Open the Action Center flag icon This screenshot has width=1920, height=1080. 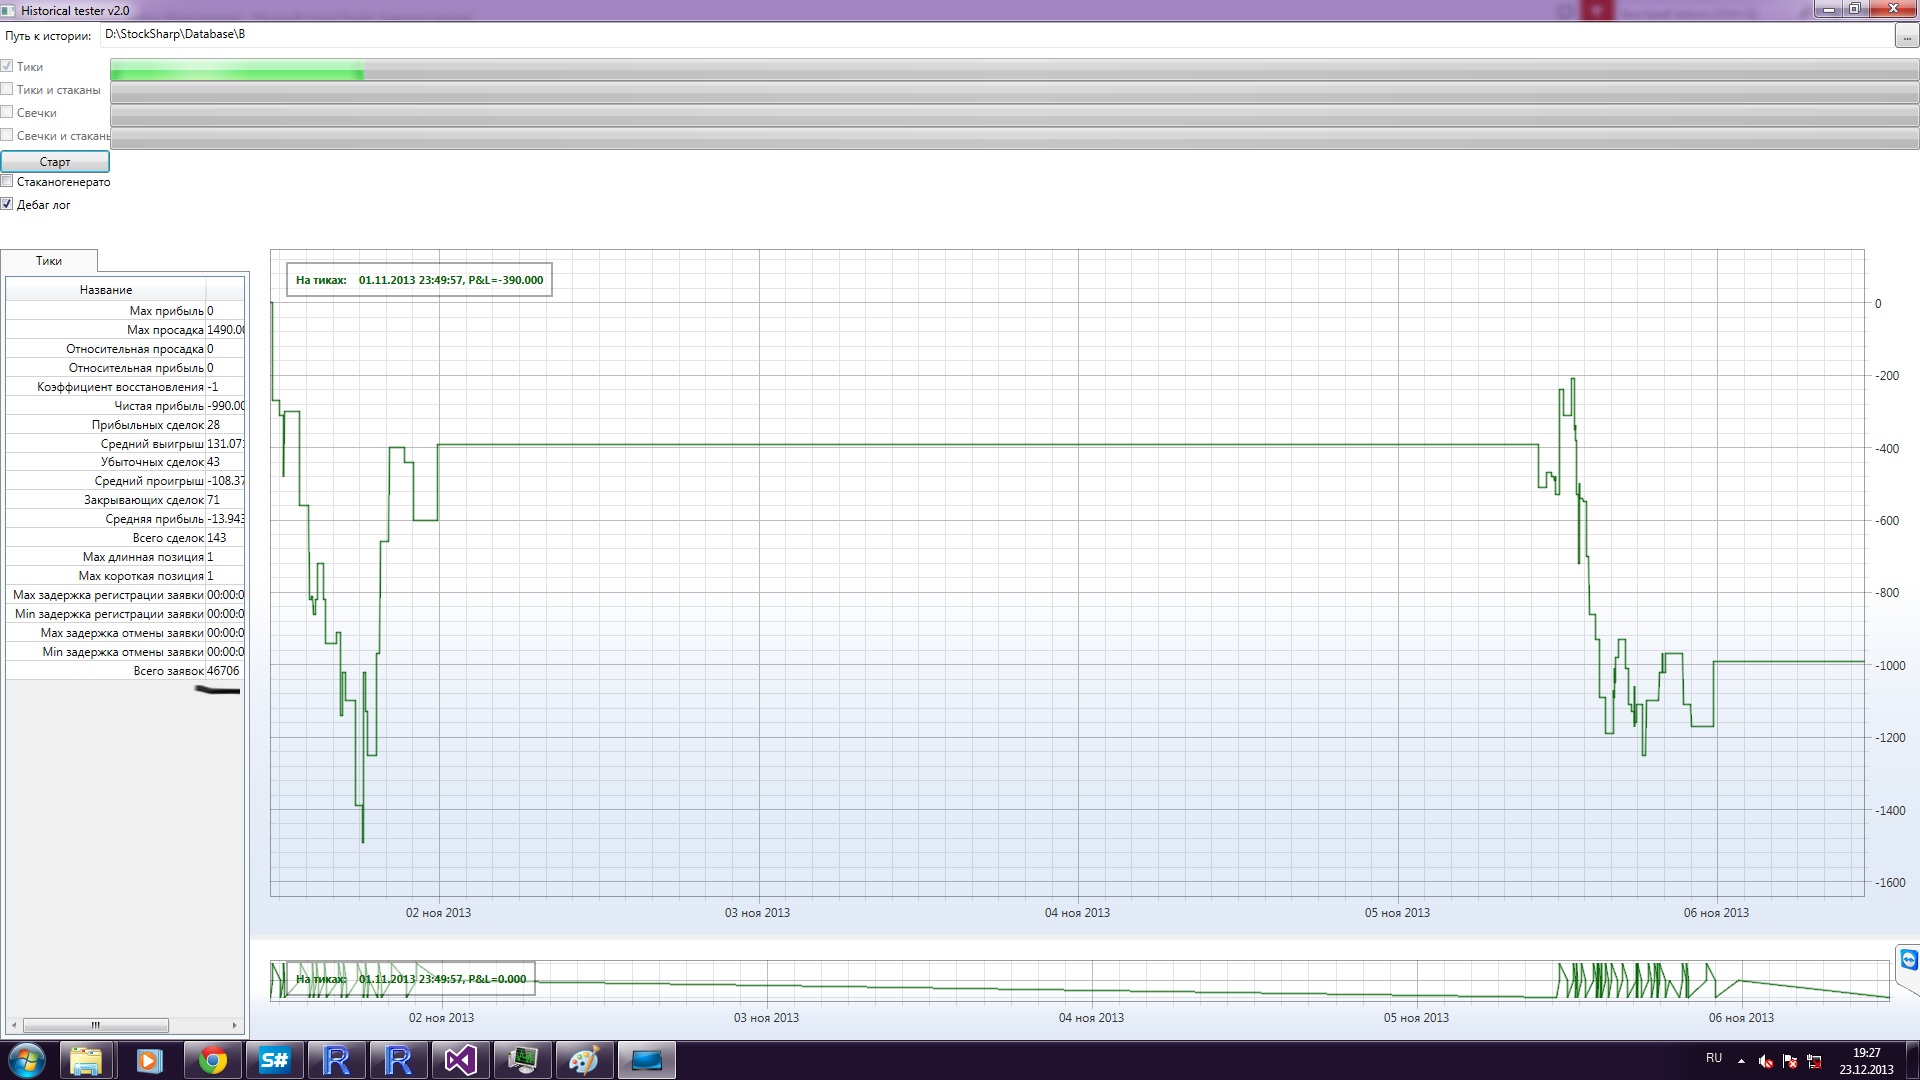[x=1790, y=1061]
